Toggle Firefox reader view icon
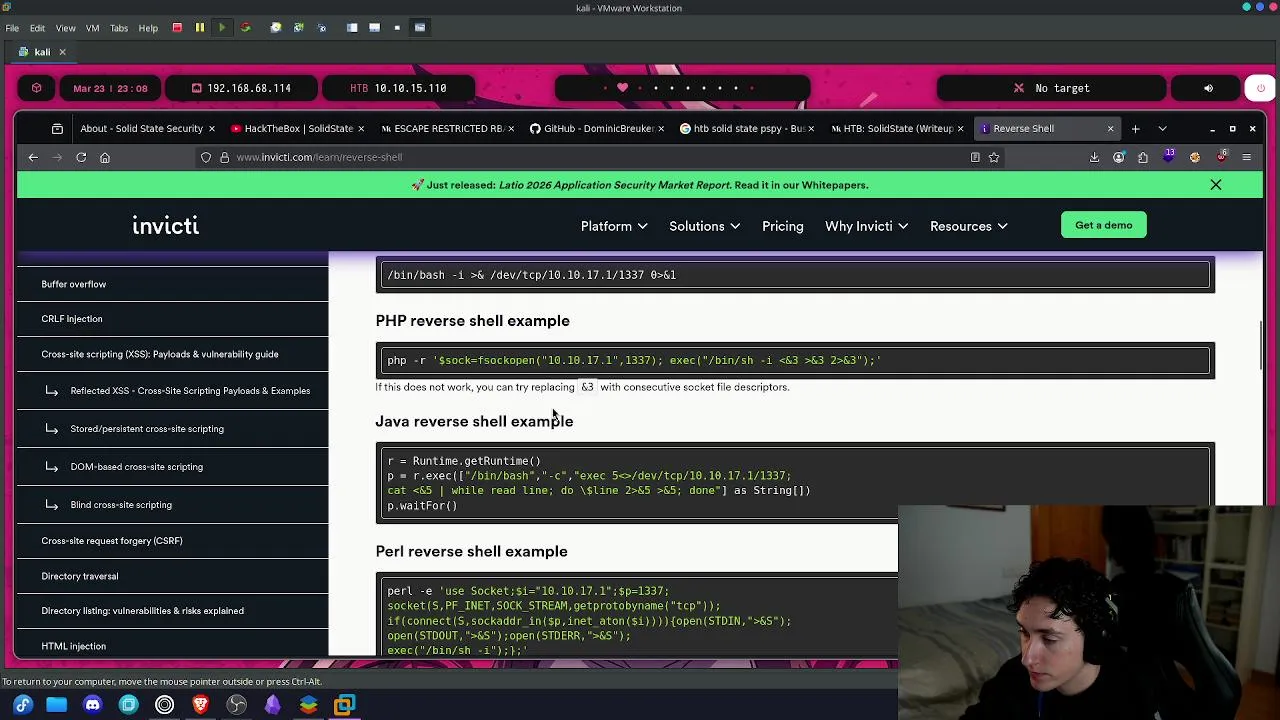This screenshot has width=1280, height=720. (975, 157)
